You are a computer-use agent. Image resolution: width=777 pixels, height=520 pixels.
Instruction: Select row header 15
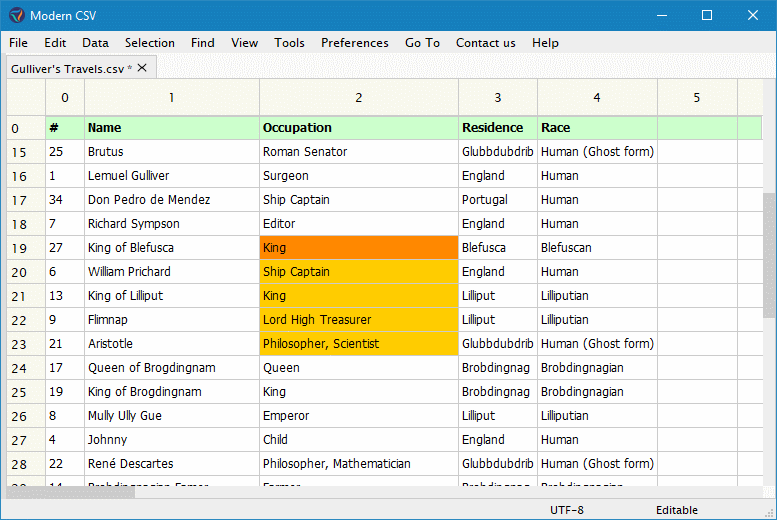26,152
